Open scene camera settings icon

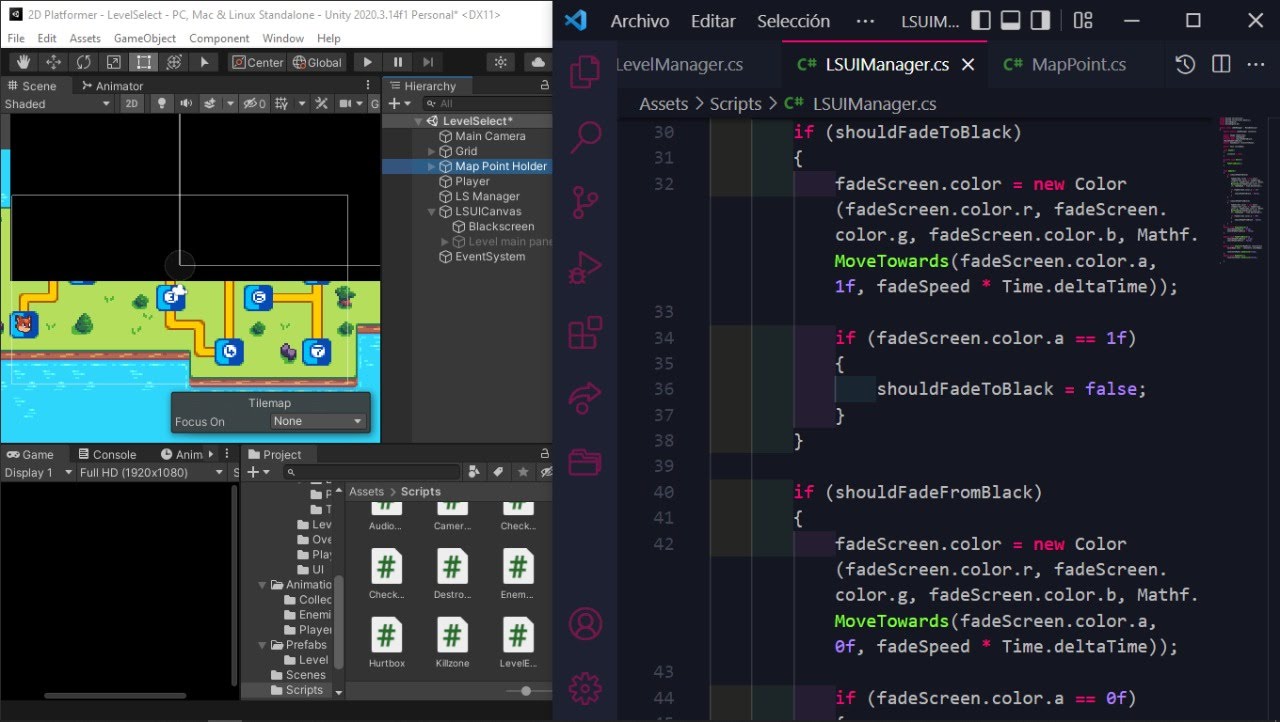(347, 104)
